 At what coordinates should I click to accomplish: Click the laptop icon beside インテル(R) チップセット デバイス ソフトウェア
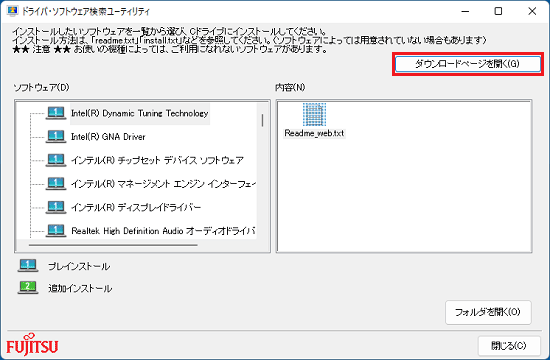coord(56,160)
